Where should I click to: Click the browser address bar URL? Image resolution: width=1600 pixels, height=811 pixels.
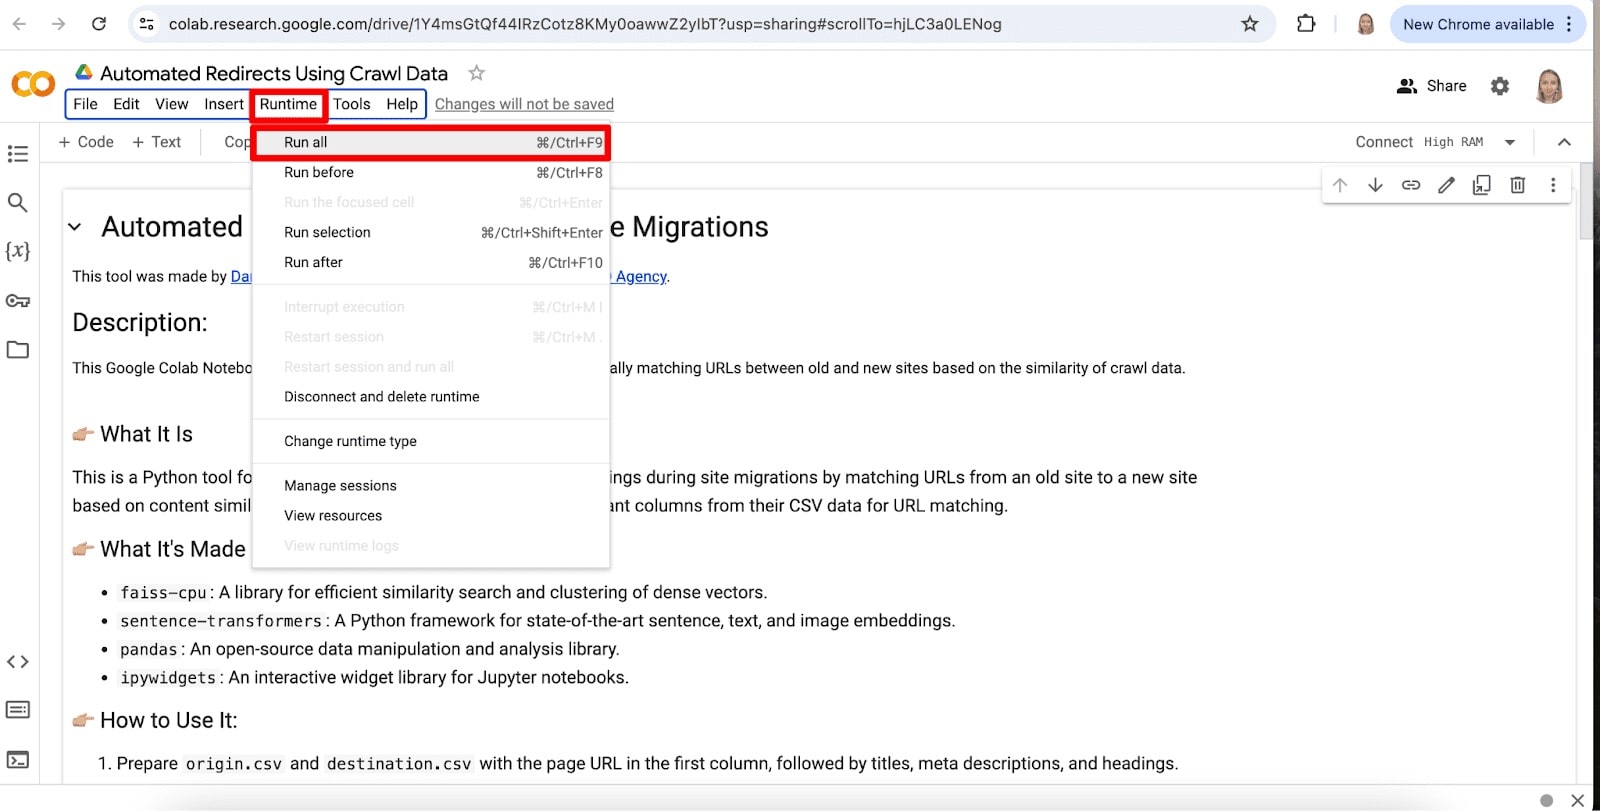click(x=585, y=24)
